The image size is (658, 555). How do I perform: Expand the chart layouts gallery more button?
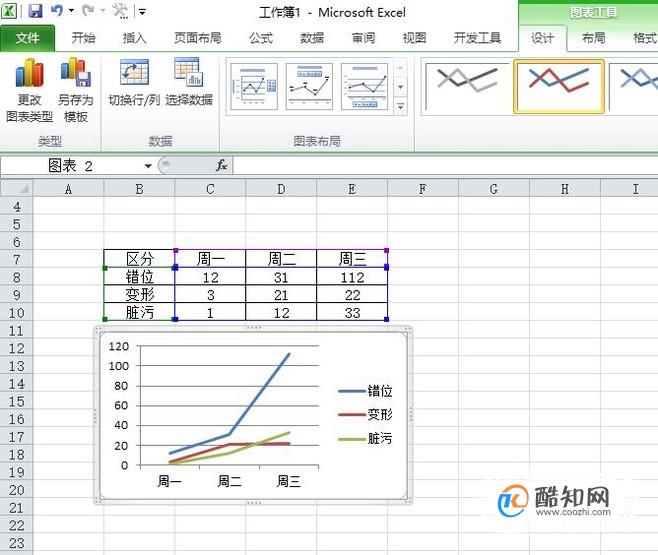pyautogui.click(x=401, y=107)
